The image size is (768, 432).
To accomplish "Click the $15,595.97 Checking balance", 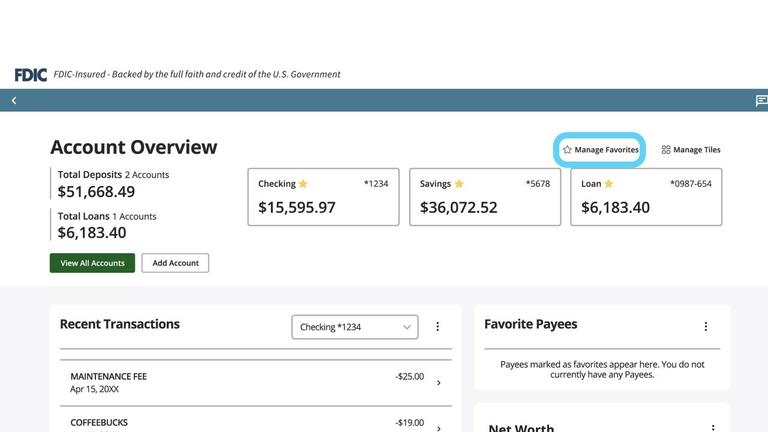I will point(297,208).
